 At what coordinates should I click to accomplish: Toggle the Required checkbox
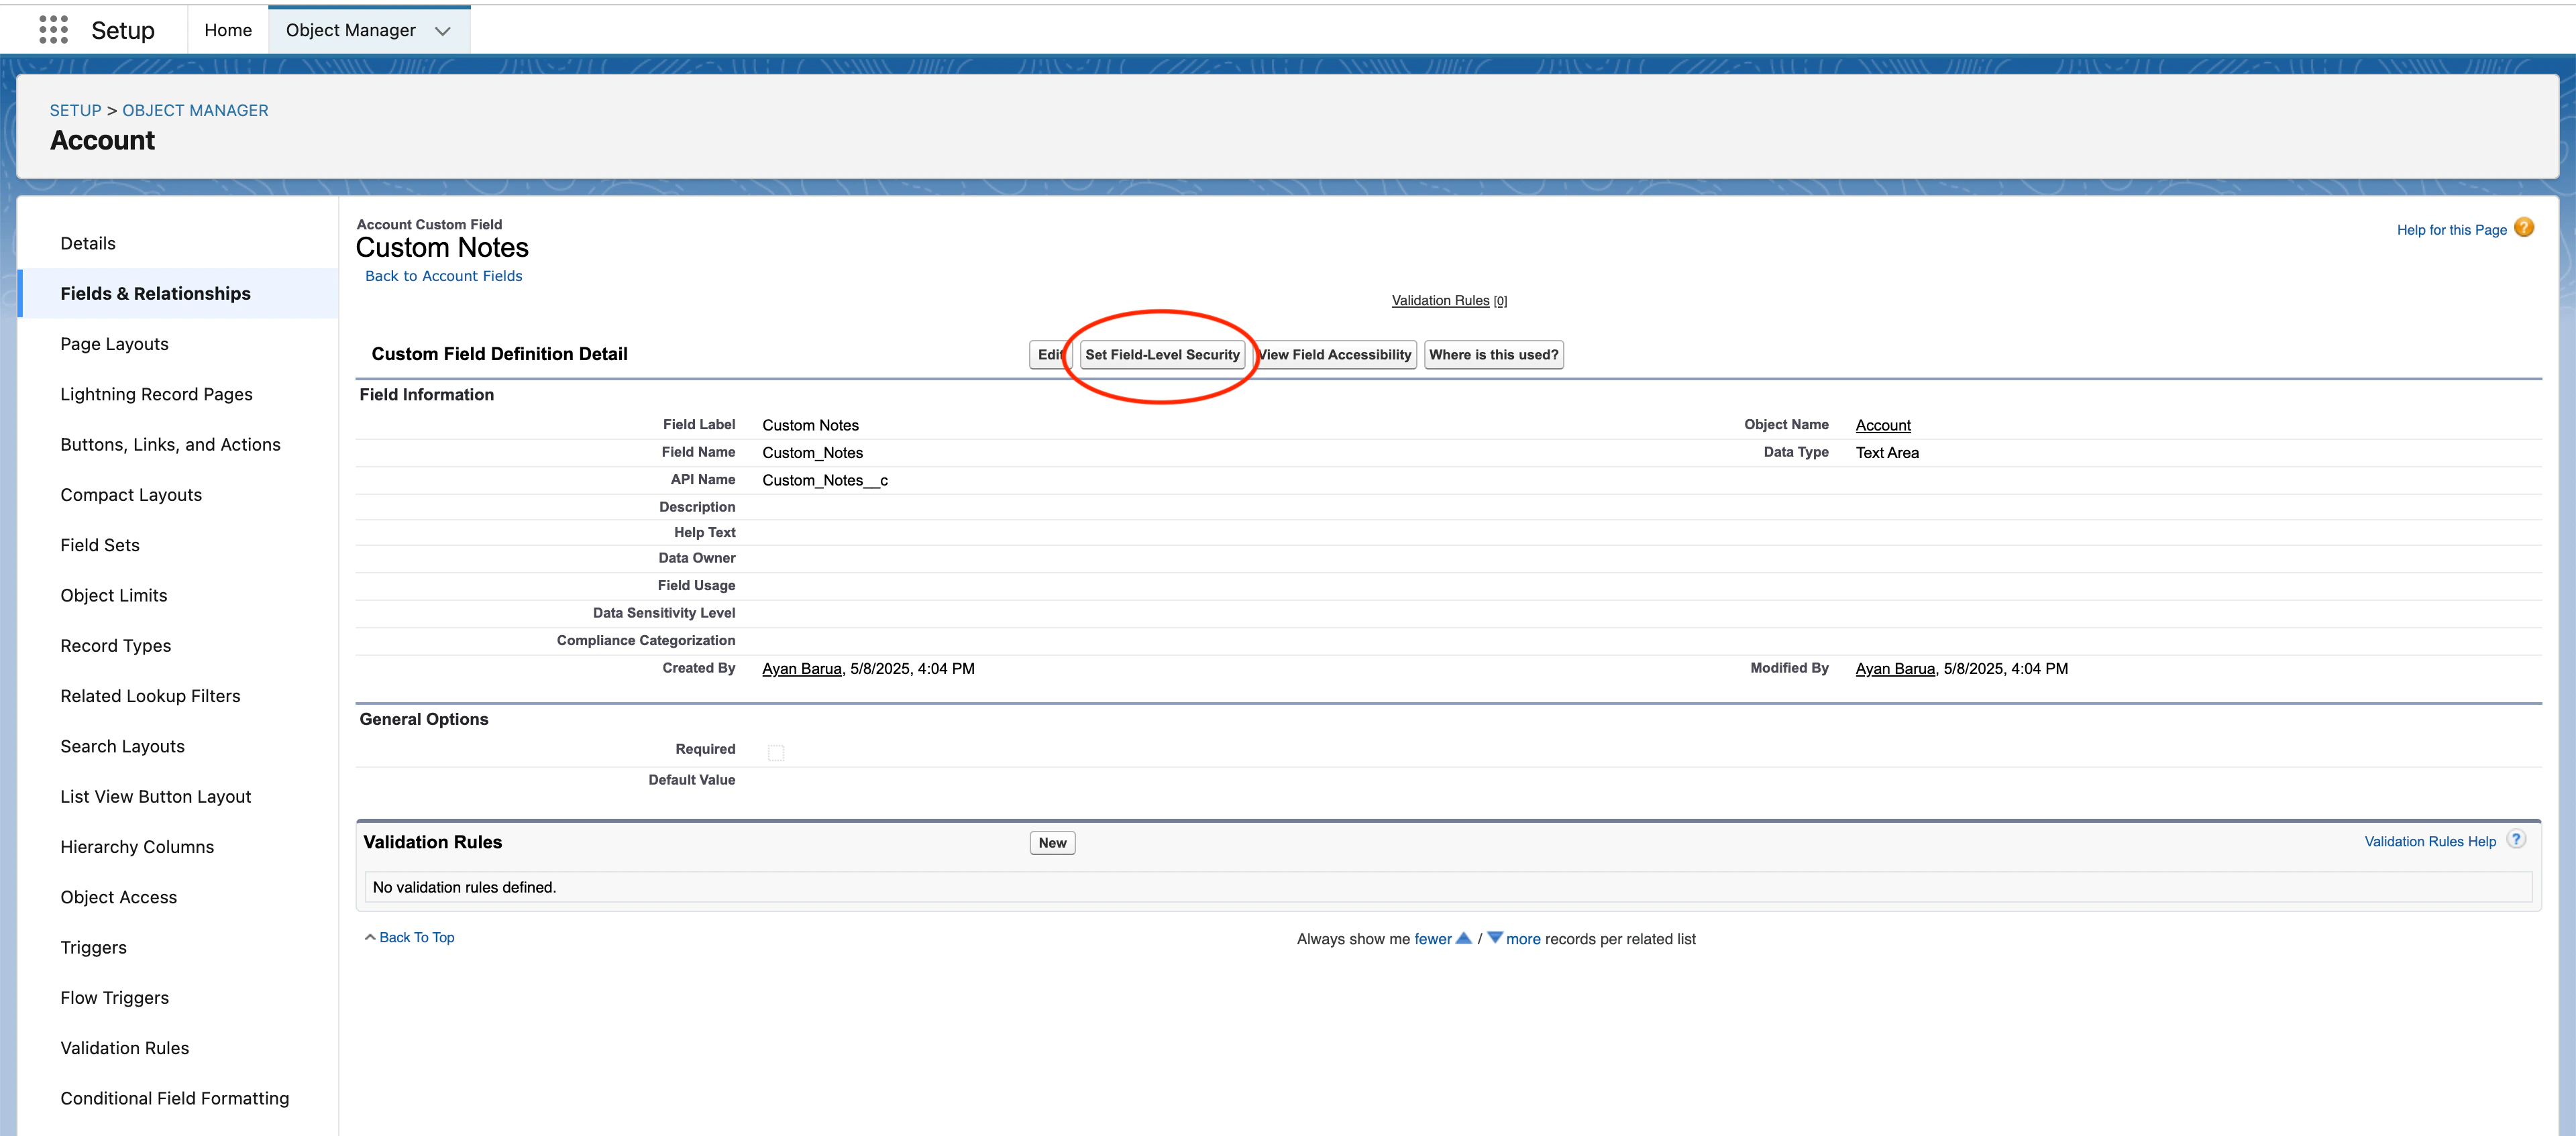click(775, 752)
